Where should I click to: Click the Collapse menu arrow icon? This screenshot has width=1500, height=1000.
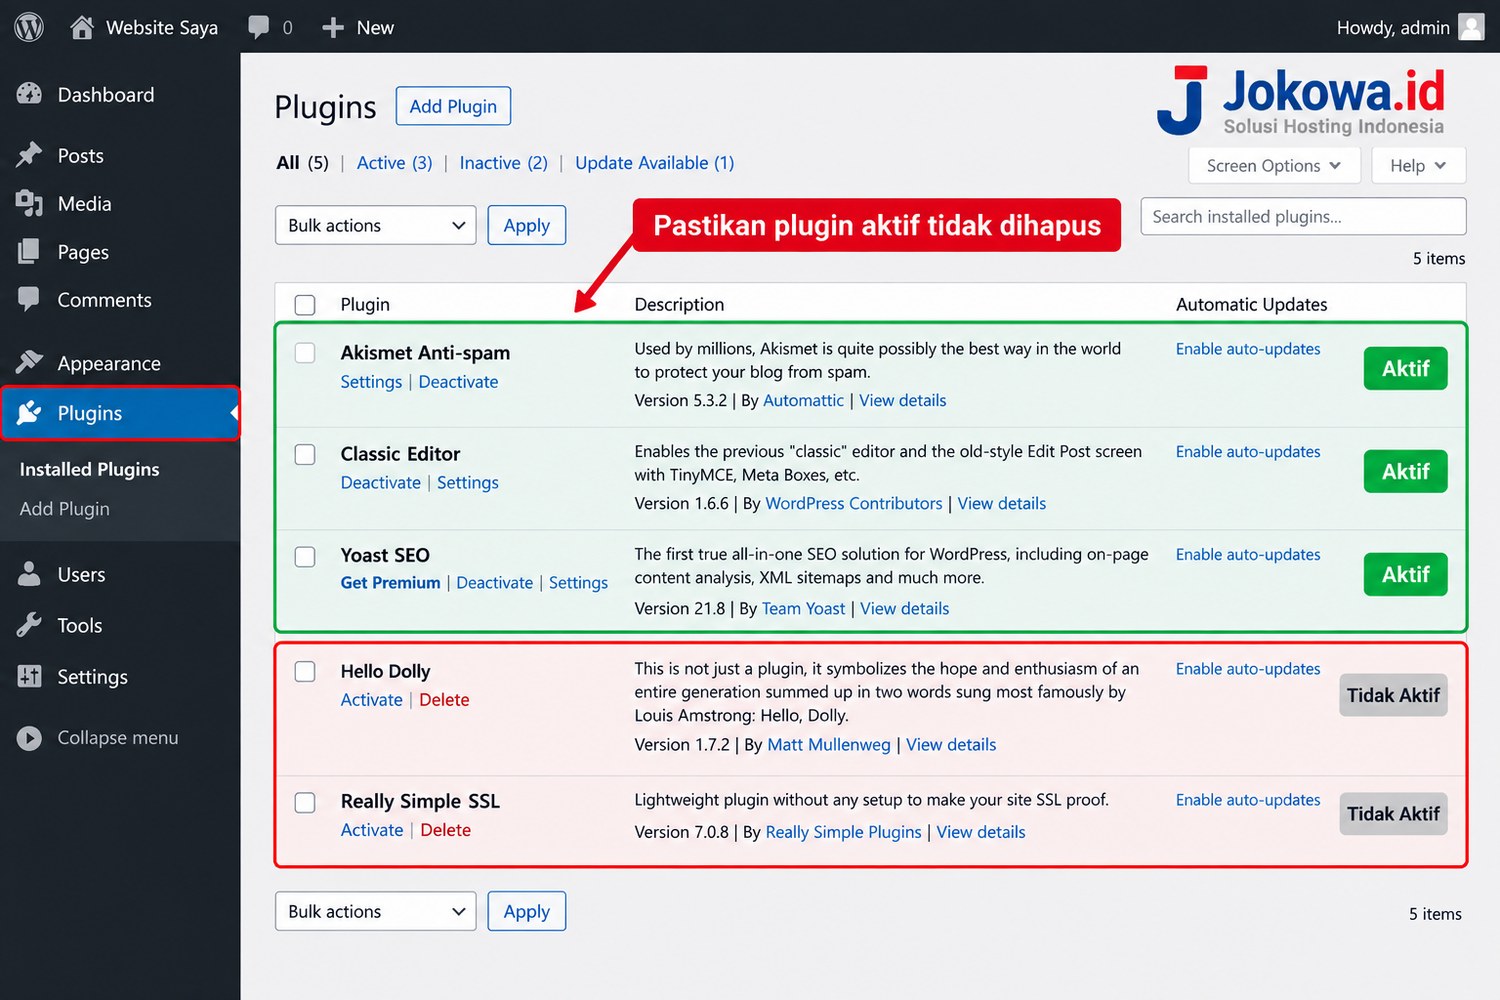(30, 738)
